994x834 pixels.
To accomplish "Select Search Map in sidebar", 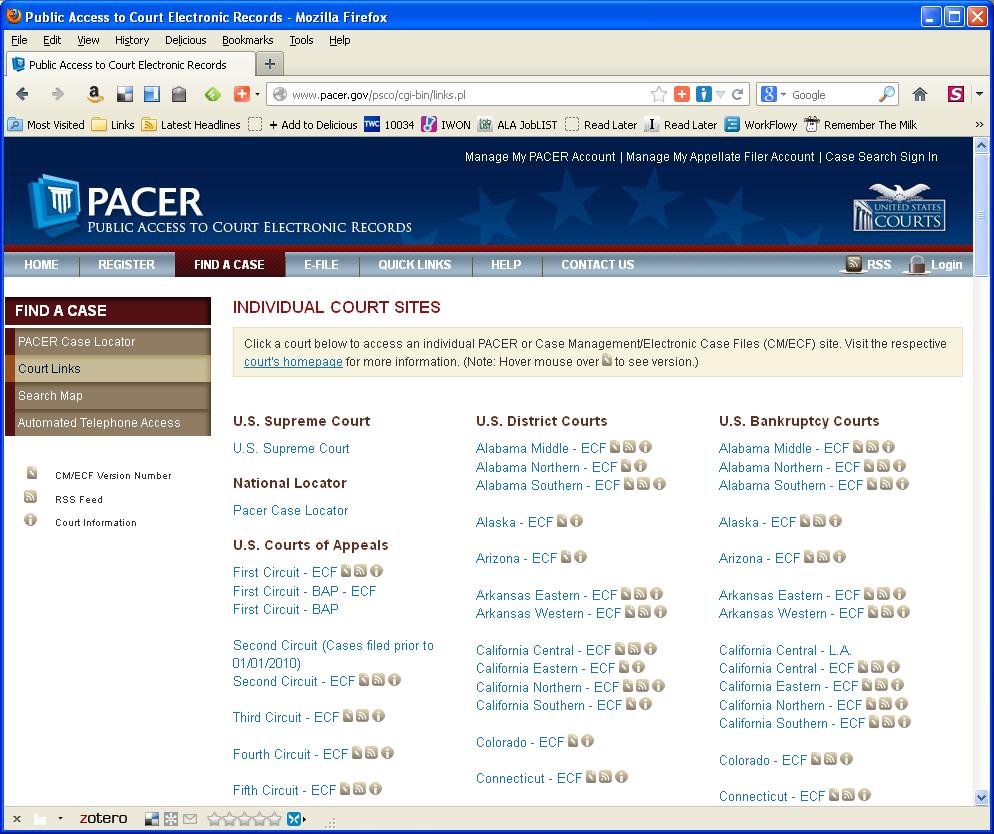I will click(108, 395).
